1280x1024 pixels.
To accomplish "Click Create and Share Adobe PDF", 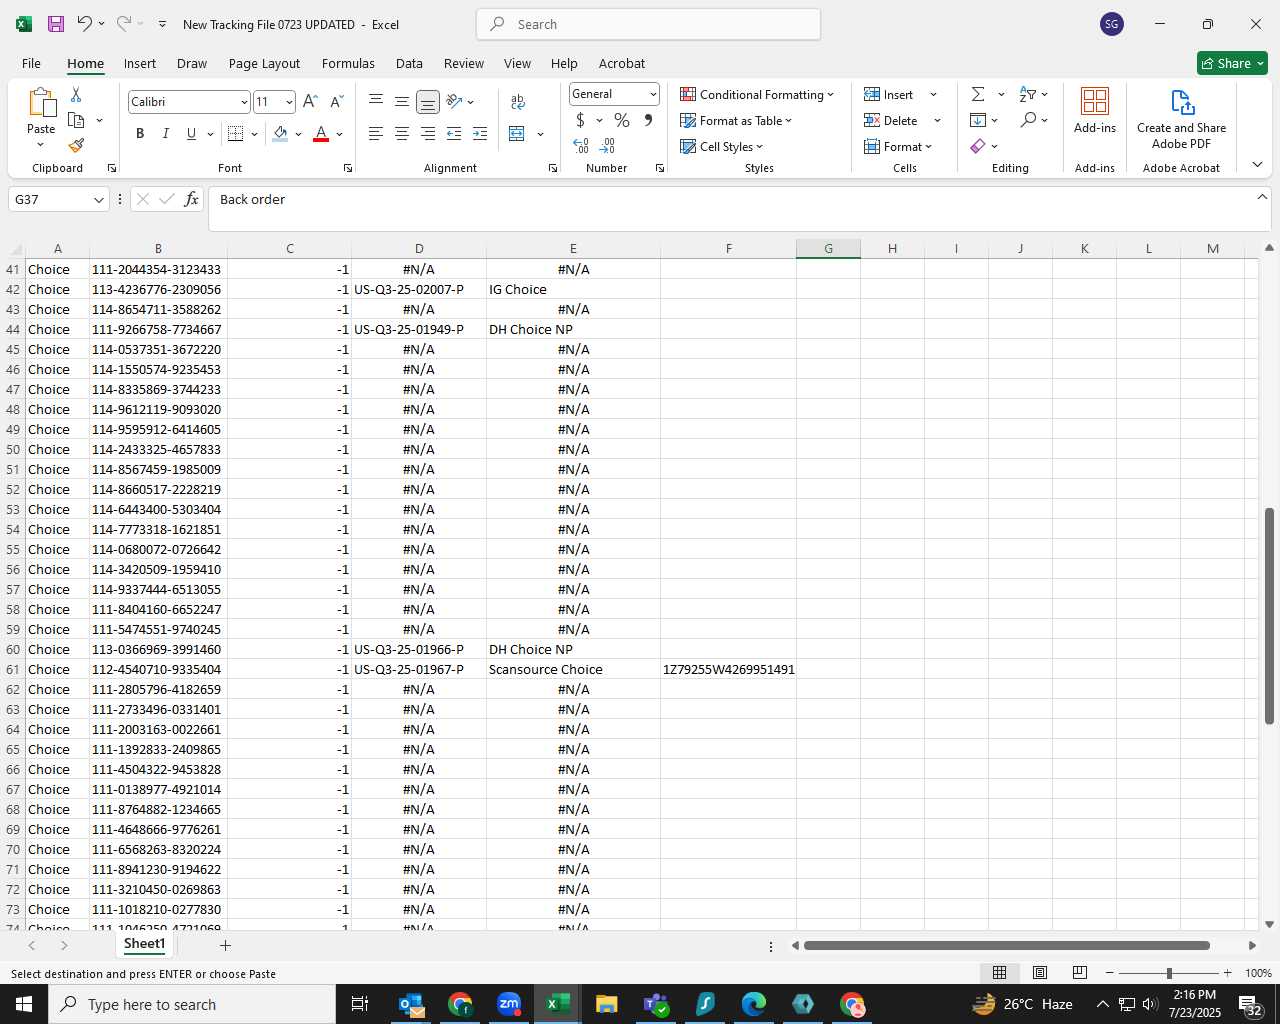I will coord(1181,120).
